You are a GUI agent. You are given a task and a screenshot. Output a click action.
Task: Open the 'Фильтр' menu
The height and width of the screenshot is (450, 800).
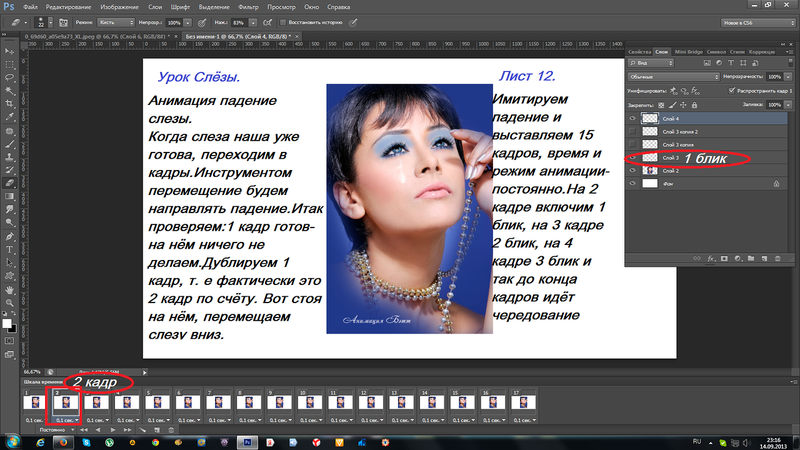248,7
